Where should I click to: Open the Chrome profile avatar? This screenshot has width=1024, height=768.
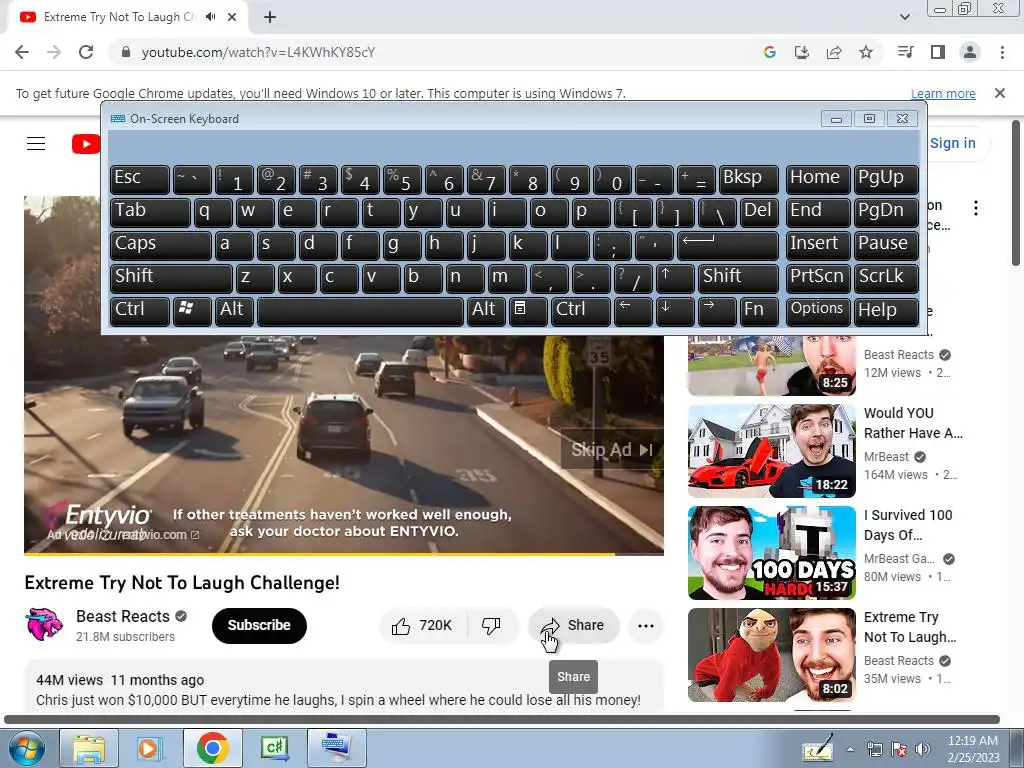[x=970, y=52]
